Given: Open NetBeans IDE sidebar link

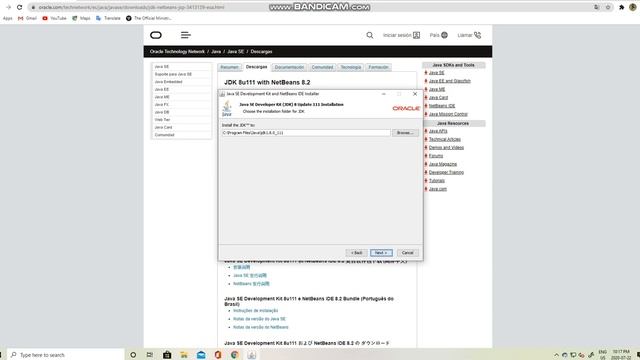Looking at the screenshot, I should click(442, 106).
